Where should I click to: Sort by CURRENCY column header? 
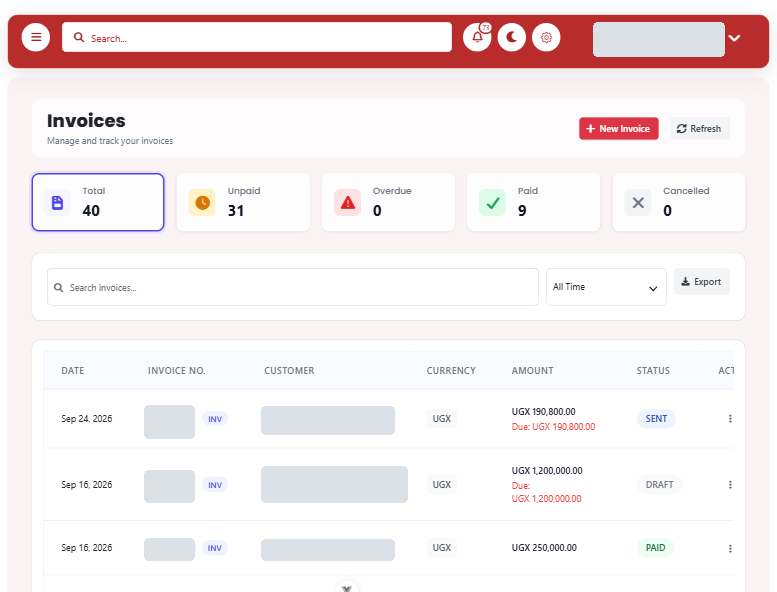[451, 371]
